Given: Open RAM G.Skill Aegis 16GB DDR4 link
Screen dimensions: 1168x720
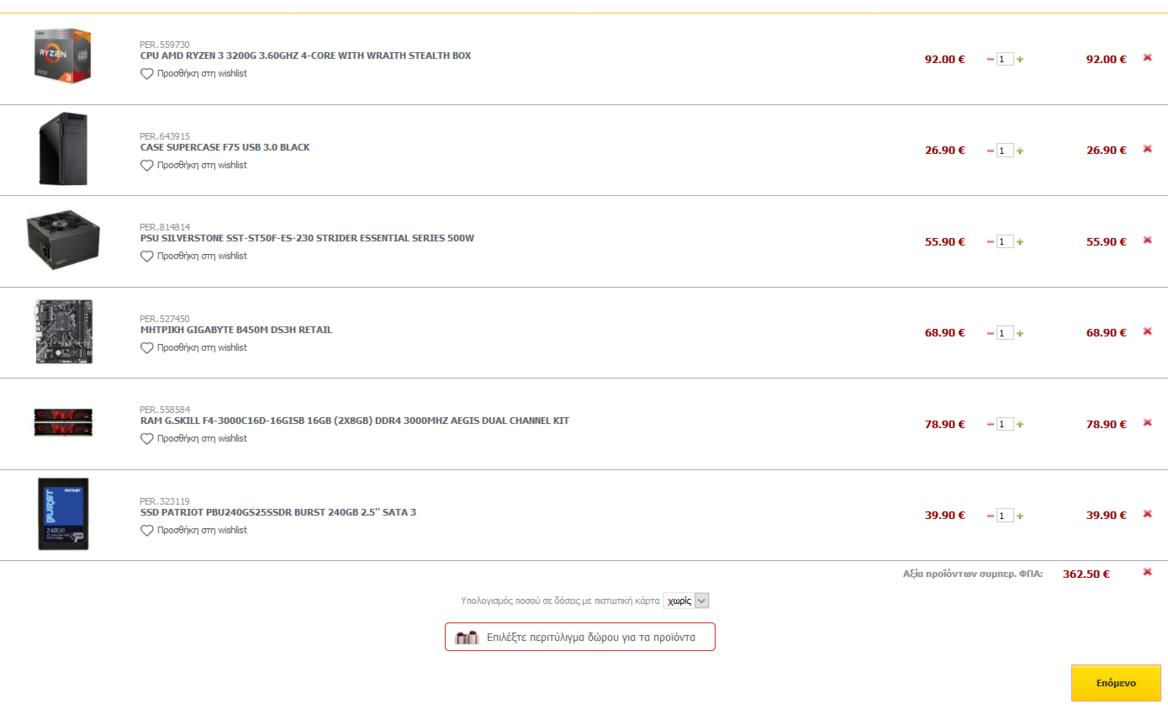Looking at the screenshot, I should 355,421.
